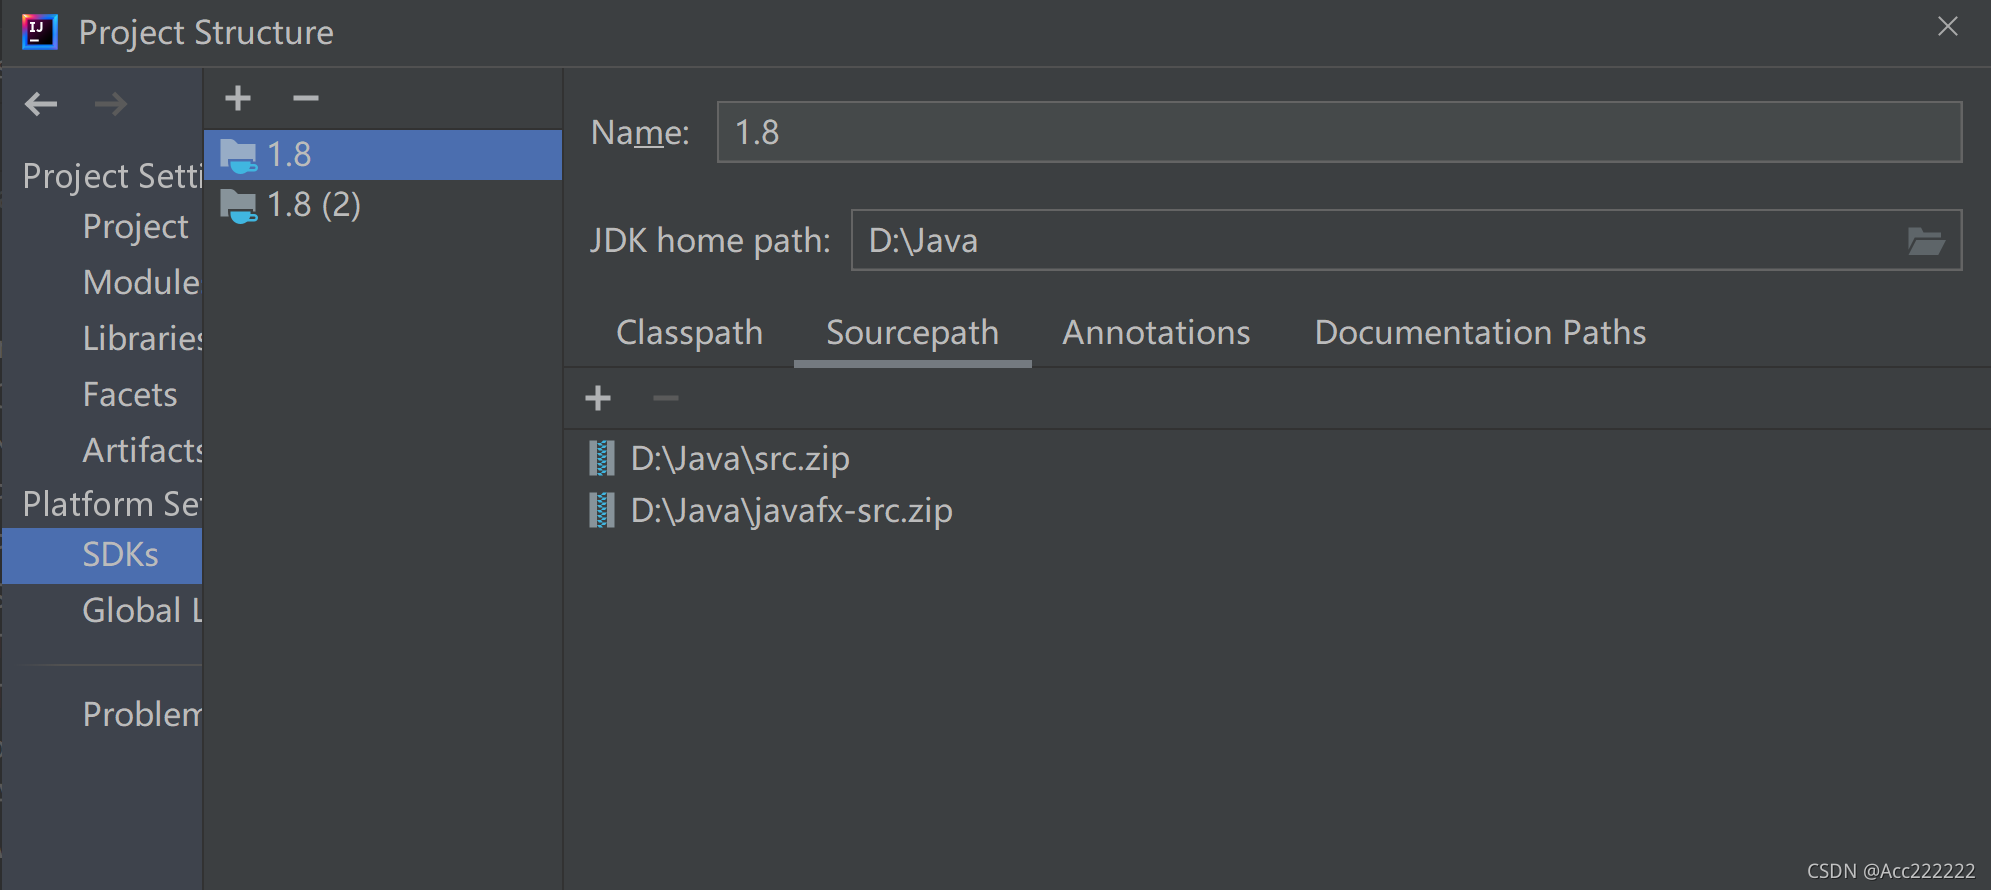The width and height of the screenshot is (1991, 890).
Task: Switch to the Annotations tab
Action: 1156,332
